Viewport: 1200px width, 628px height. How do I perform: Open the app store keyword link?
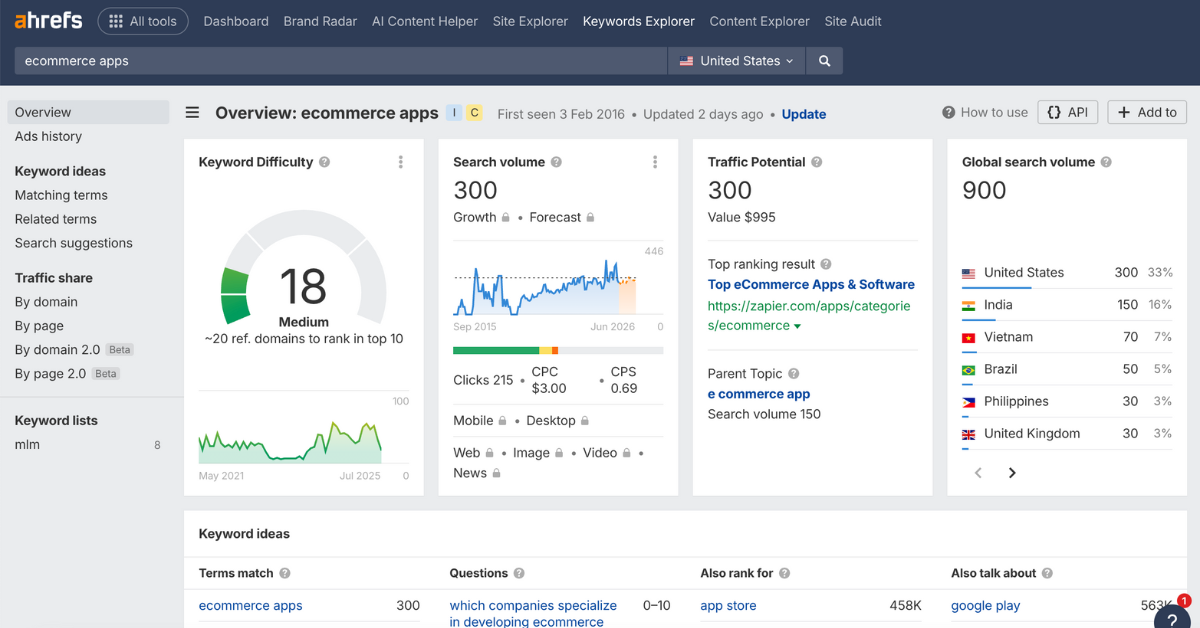(x=728, y=606)
